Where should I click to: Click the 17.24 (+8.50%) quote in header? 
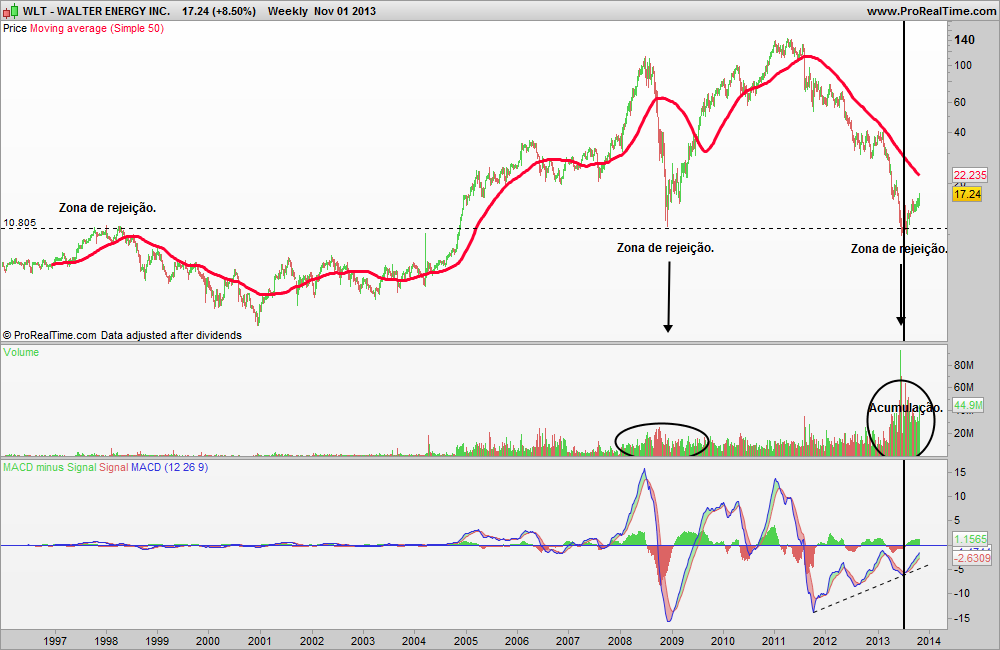[219, 11]
